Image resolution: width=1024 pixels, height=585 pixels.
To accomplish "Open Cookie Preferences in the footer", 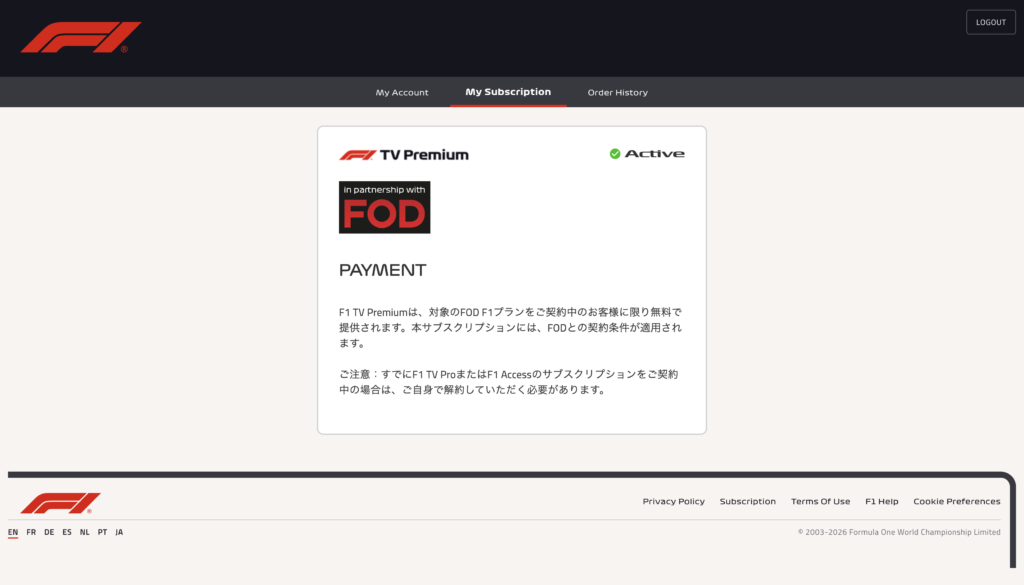I will coord(956,502).
